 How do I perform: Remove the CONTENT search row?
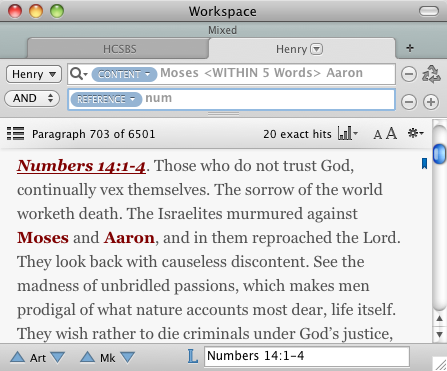click(409, 74)
